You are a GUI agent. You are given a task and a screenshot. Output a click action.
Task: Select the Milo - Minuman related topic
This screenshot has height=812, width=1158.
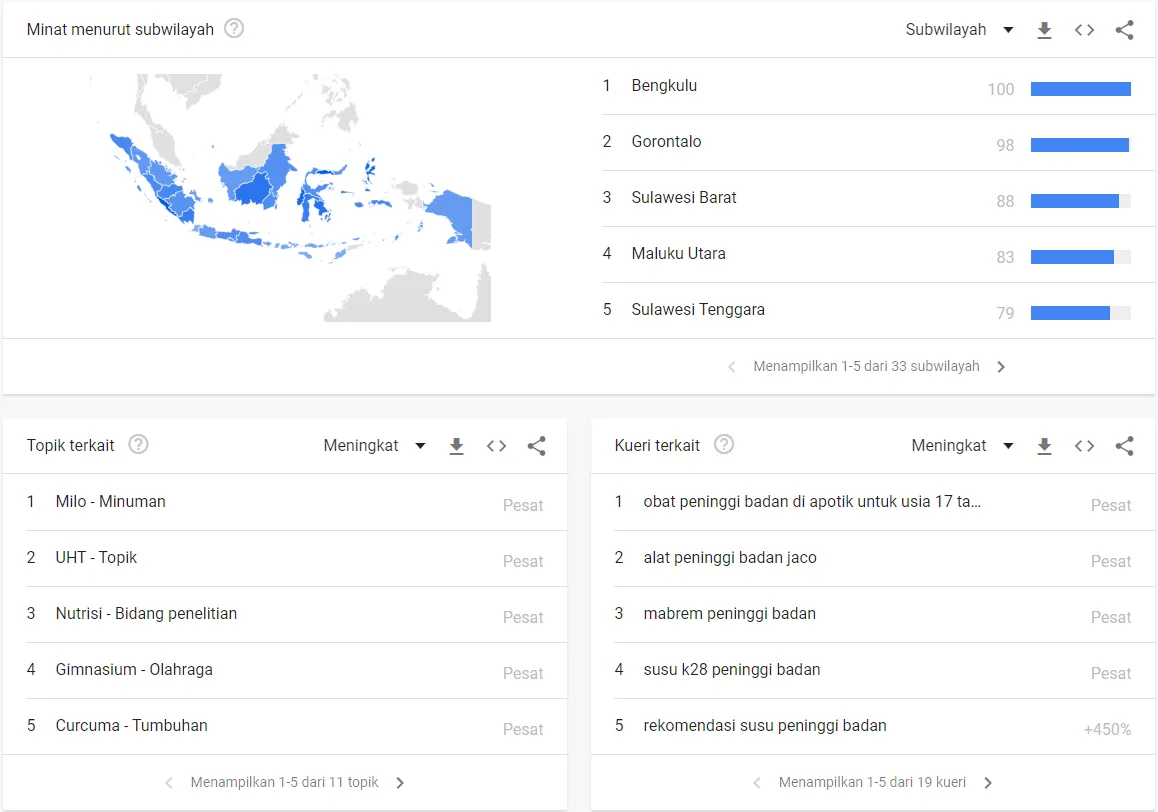click(108, 501)
